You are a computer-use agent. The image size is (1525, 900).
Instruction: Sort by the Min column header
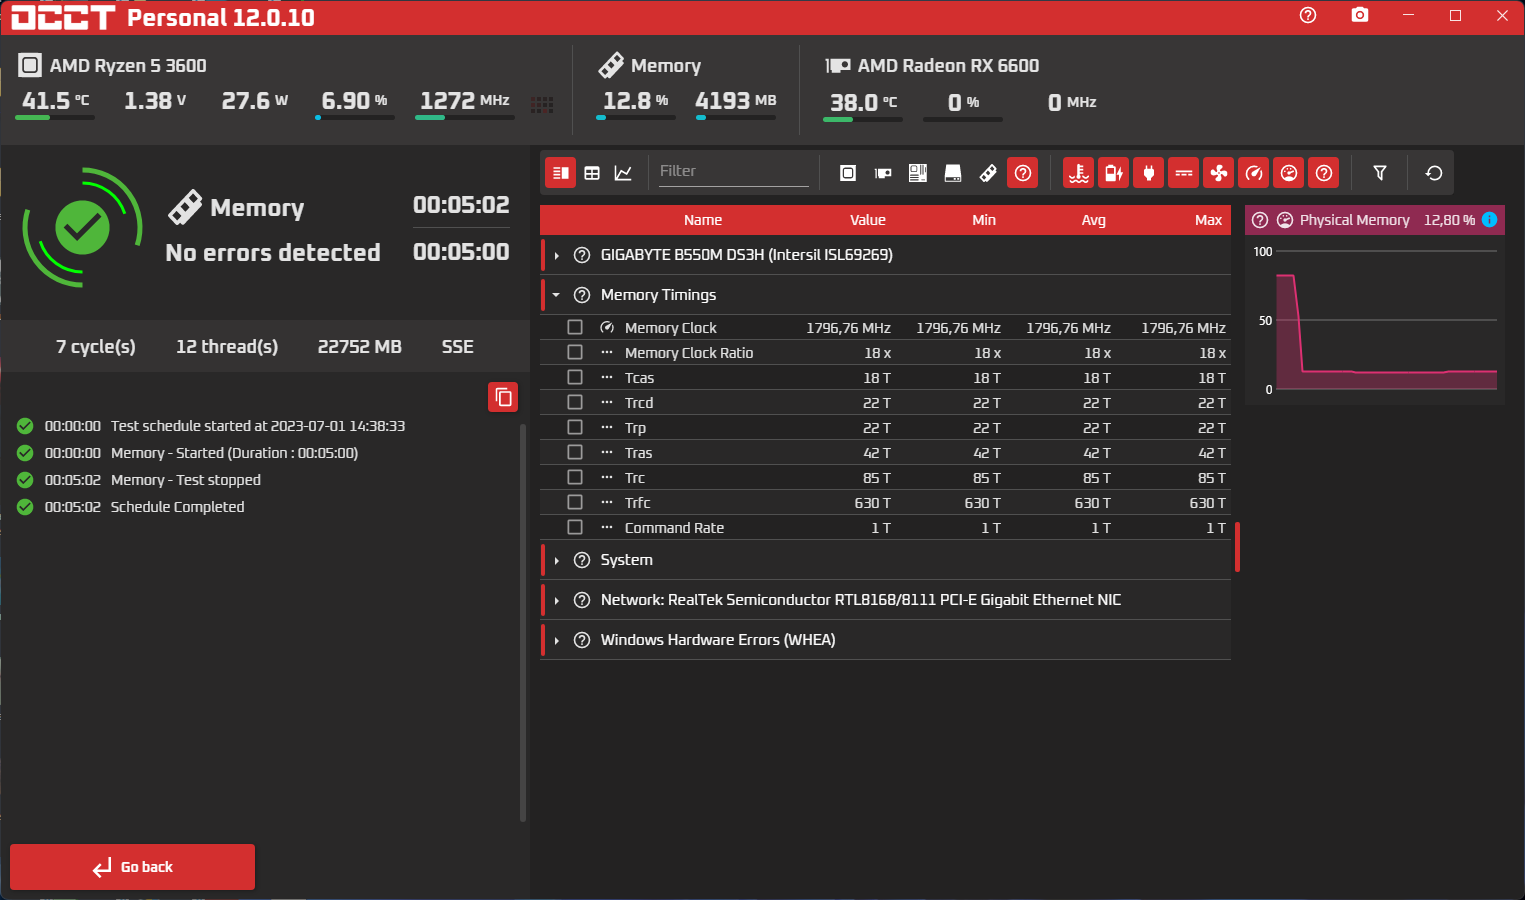984,220
